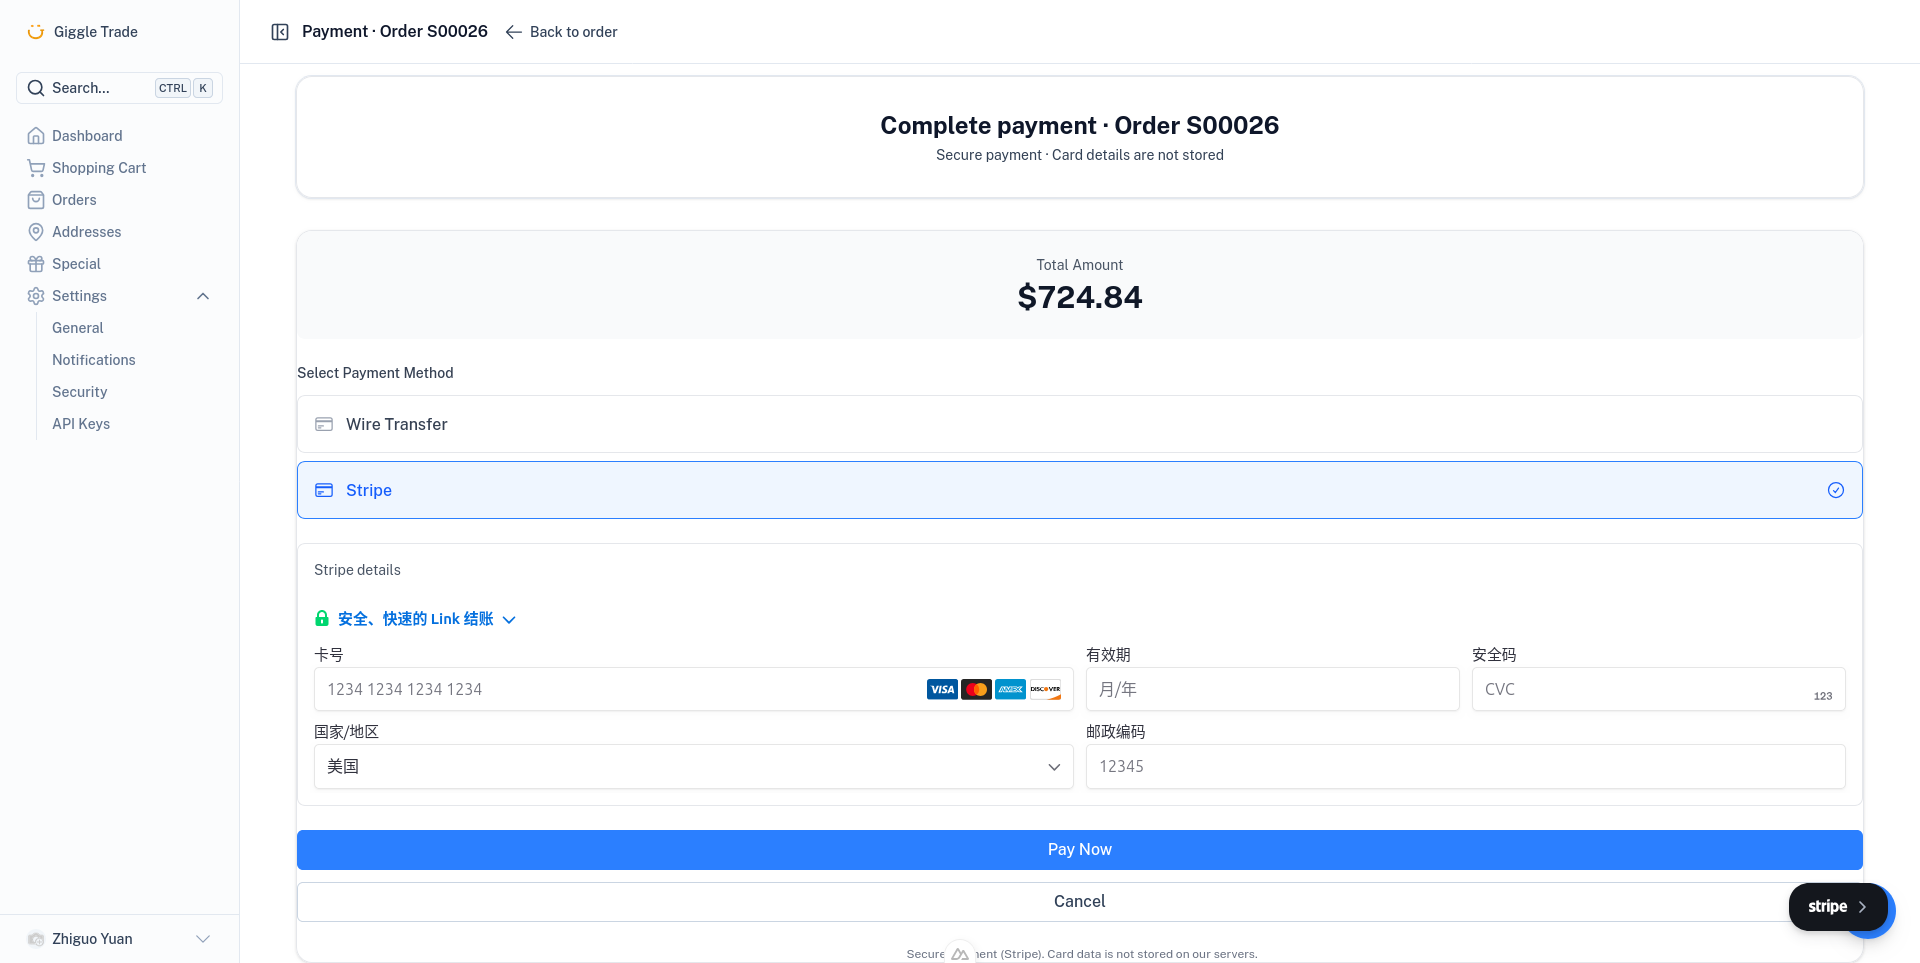Screen dimensions: 1920x963
Task: Click the gift icon next to Special
Action: pos(36,263)
